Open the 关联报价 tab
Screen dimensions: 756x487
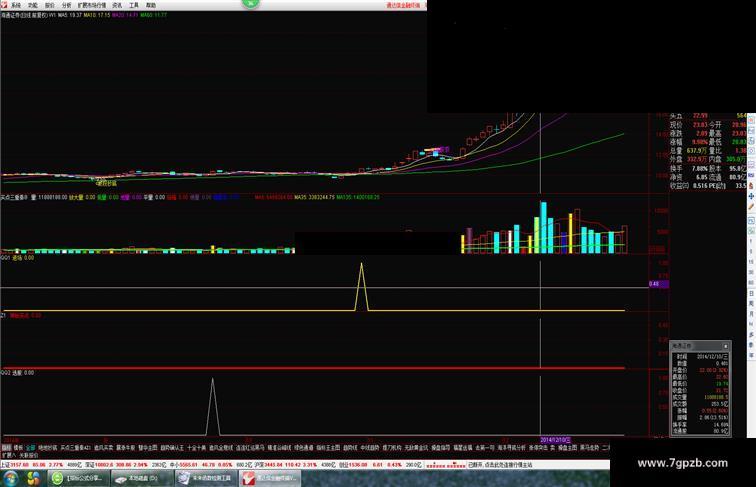[x=28, y=455]
